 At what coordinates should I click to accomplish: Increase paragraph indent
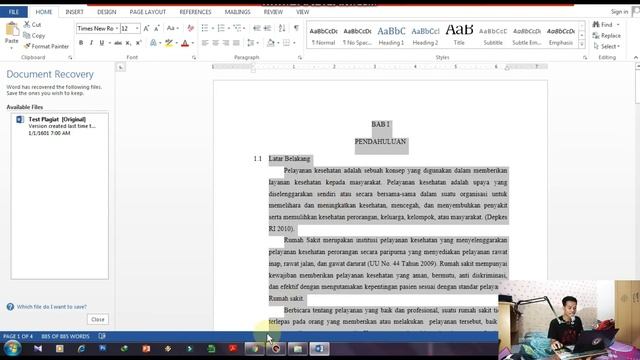pos(267,28)
